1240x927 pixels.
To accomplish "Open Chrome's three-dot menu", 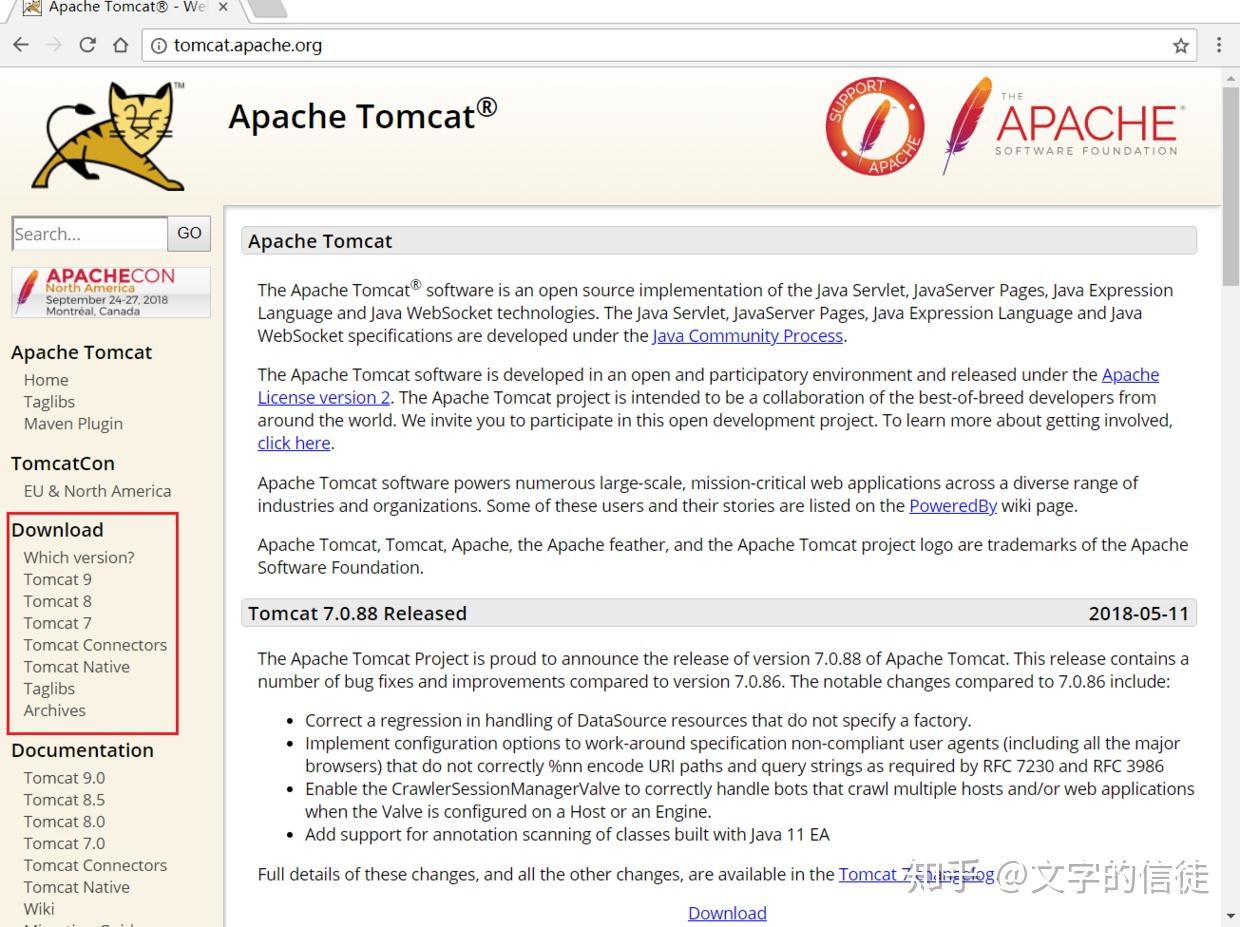I will pos(1219,45).
